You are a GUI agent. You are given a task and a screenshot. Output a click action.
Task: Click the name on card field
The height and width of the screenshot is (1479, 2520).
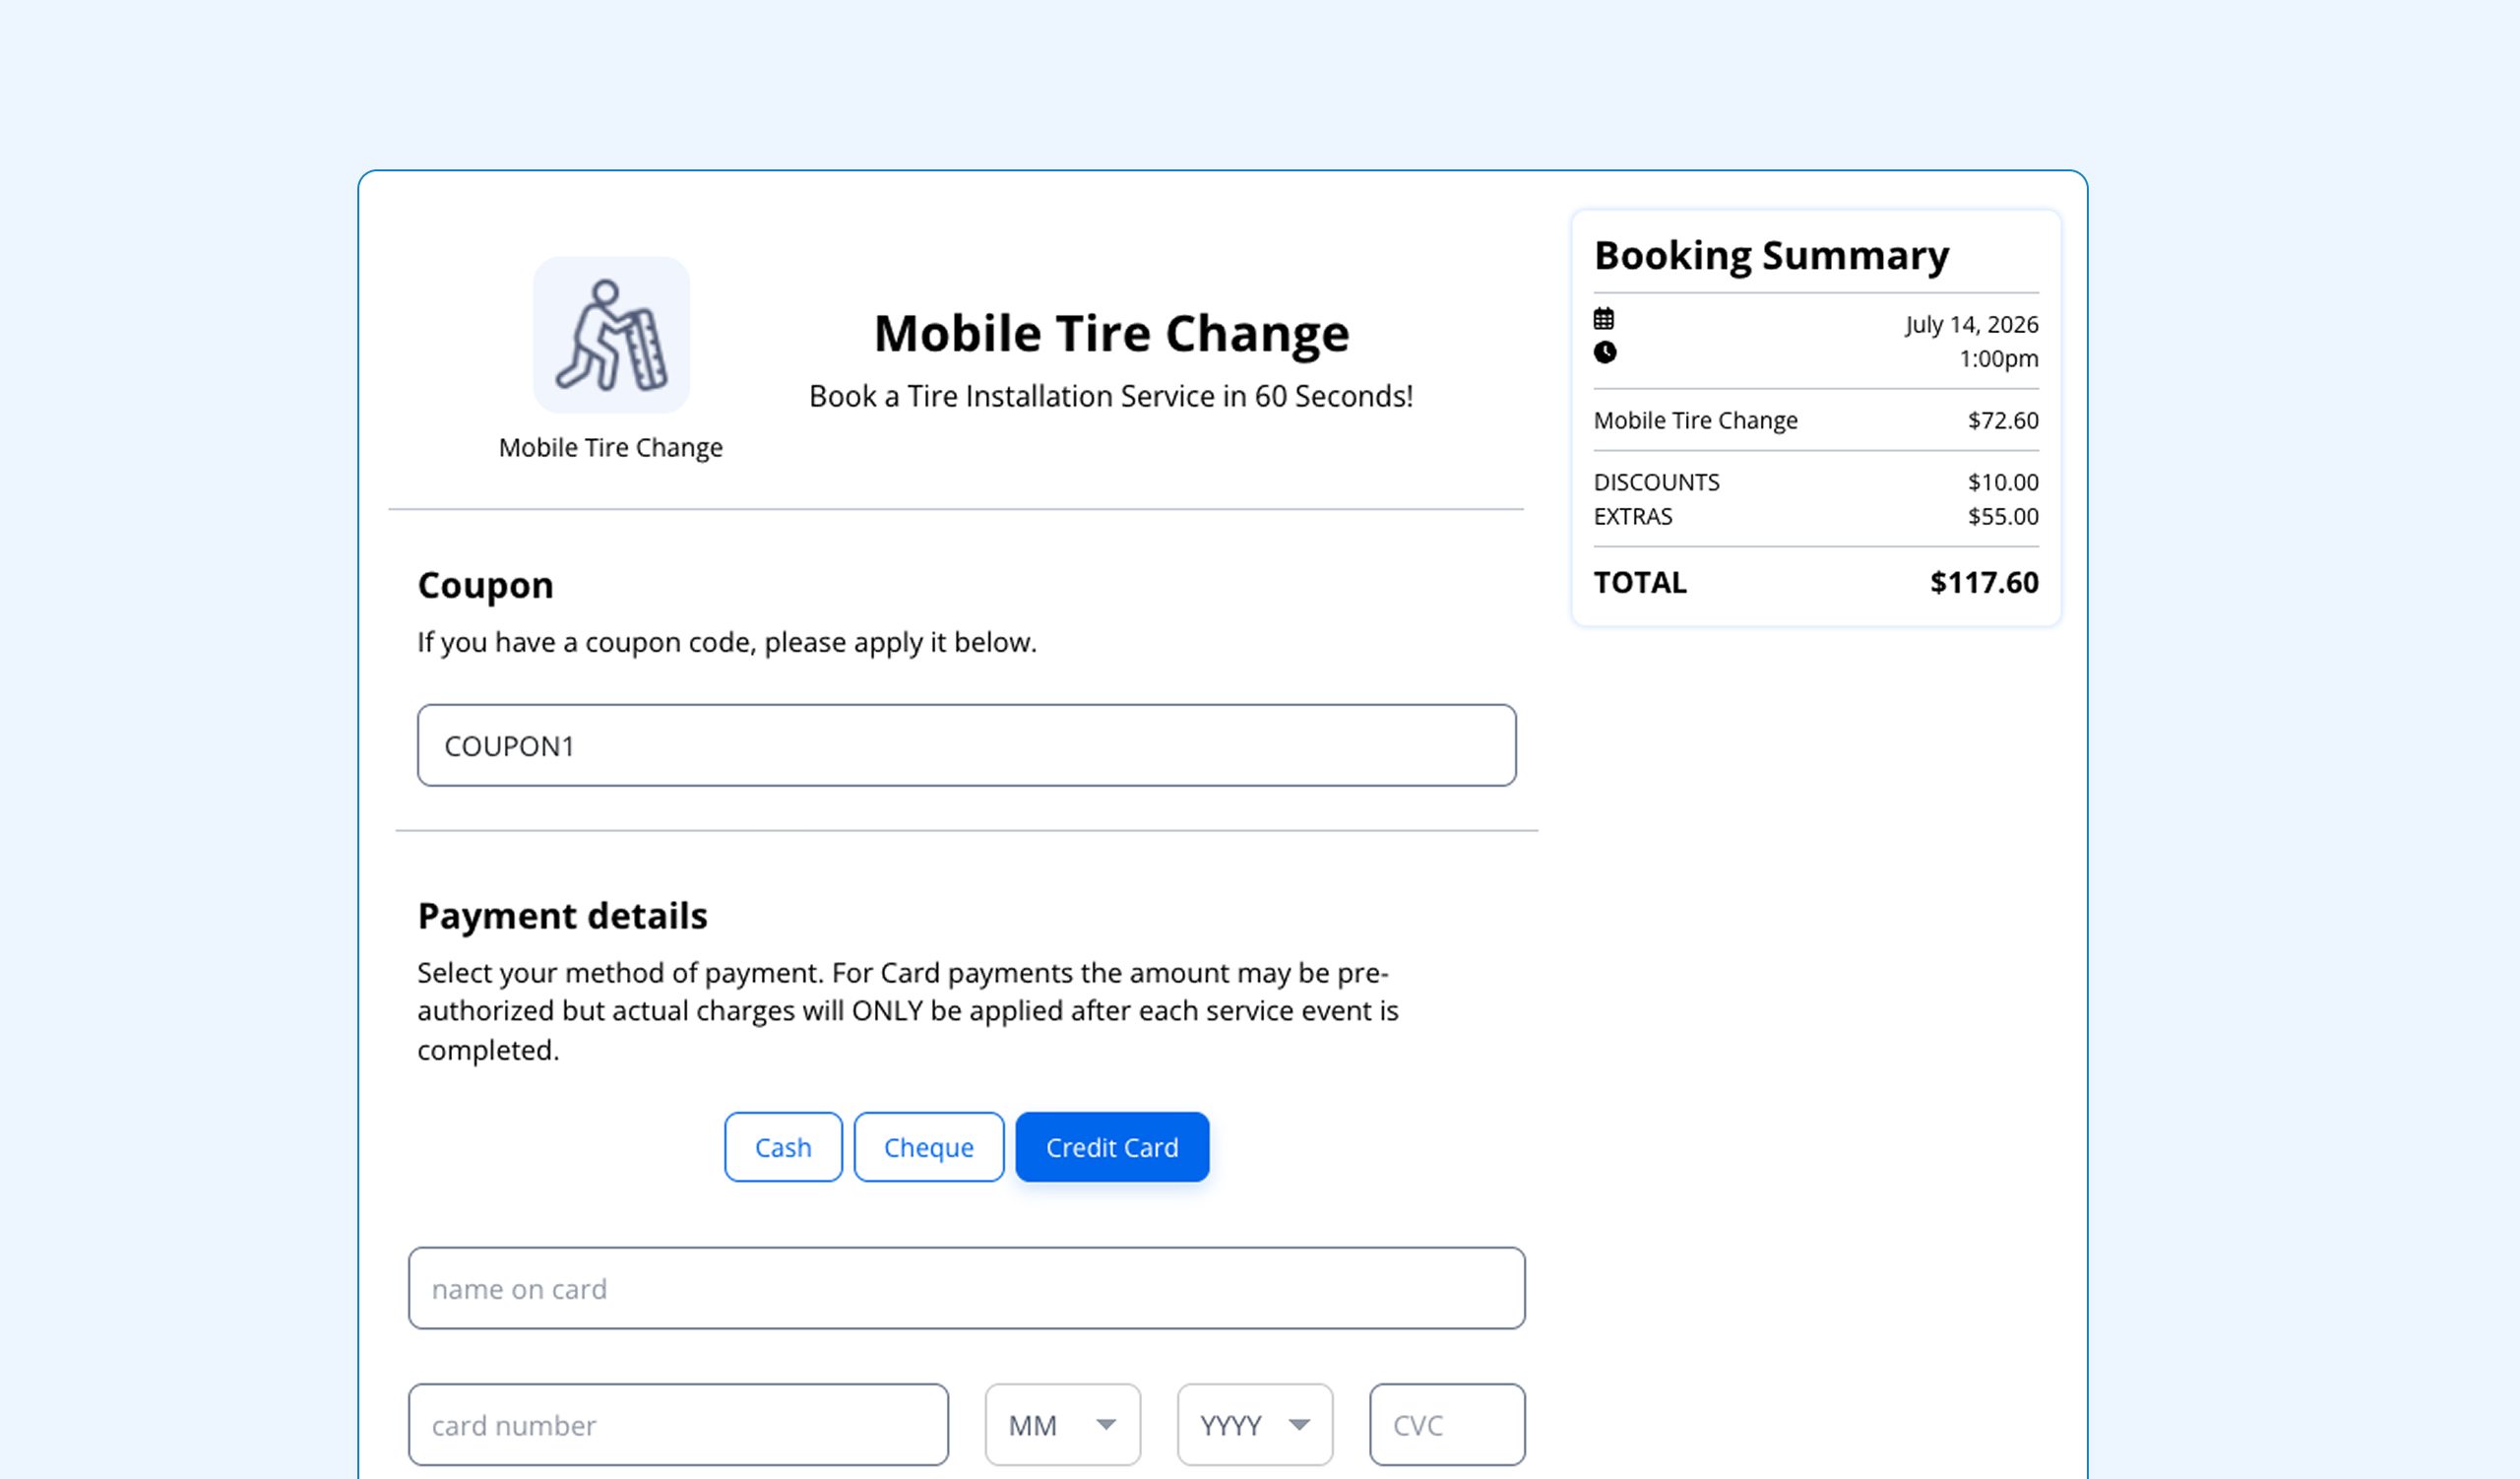pyautogui.click(x=966, y=1288)
